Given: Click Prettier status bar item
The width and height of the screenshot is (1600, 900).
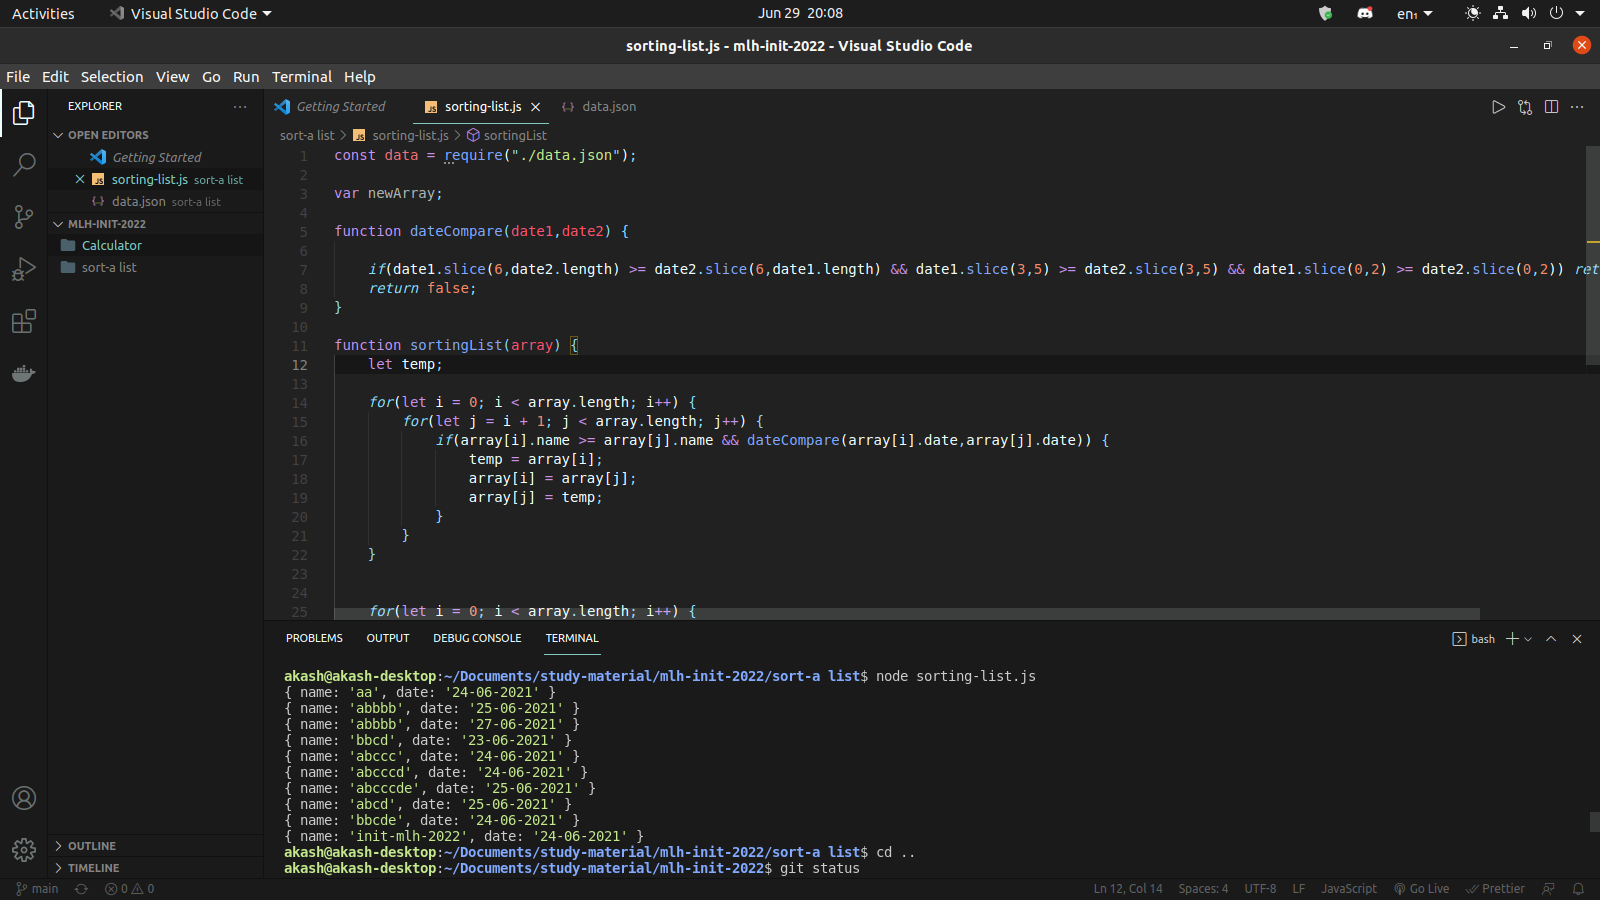Looking at the screenshot, I should (x=1495, y=889).
